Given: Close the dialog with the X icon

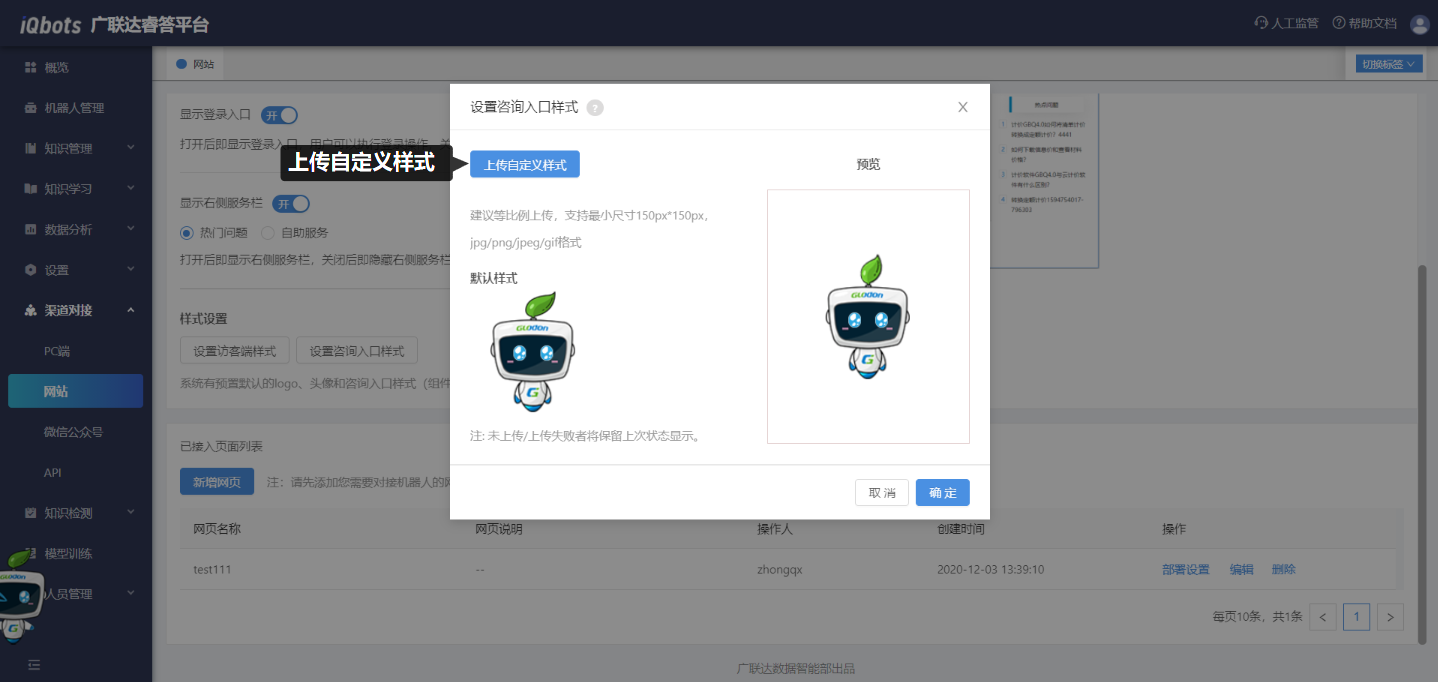Looking at the screenshot, I should [x=962, y=107].
